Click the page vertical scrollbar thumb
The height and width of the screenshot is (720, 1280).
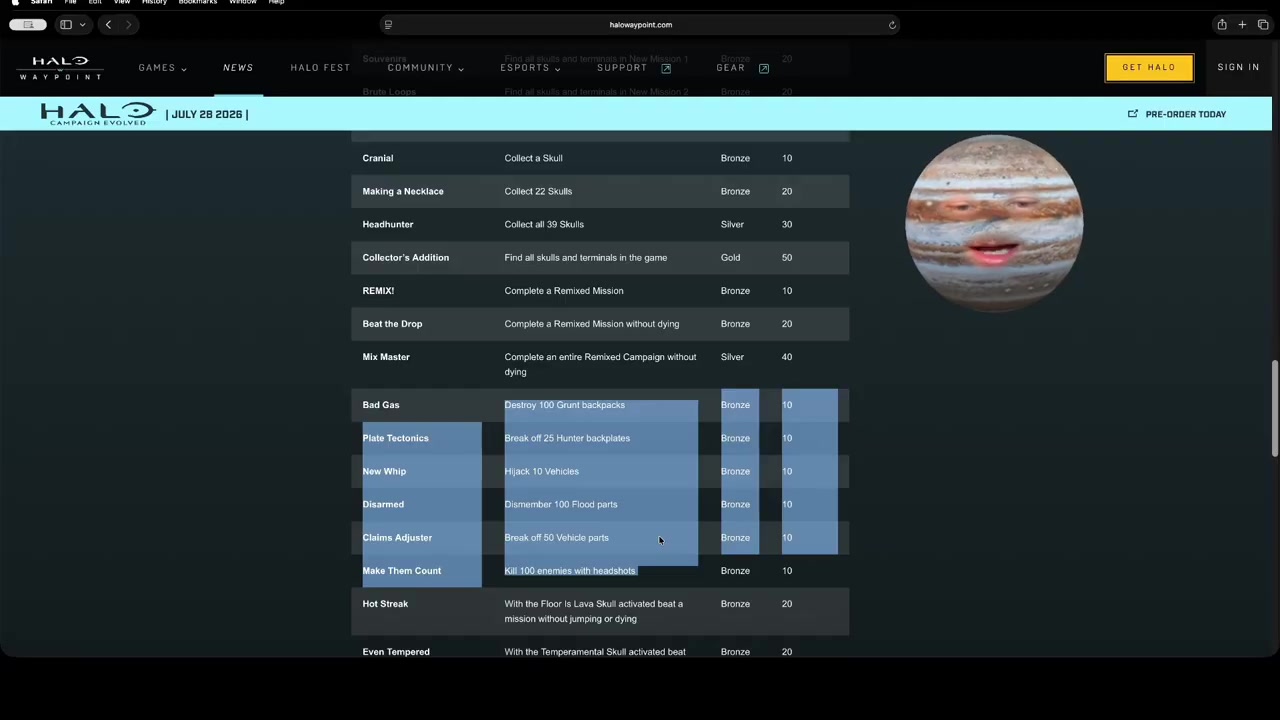tap(1274, 408)
